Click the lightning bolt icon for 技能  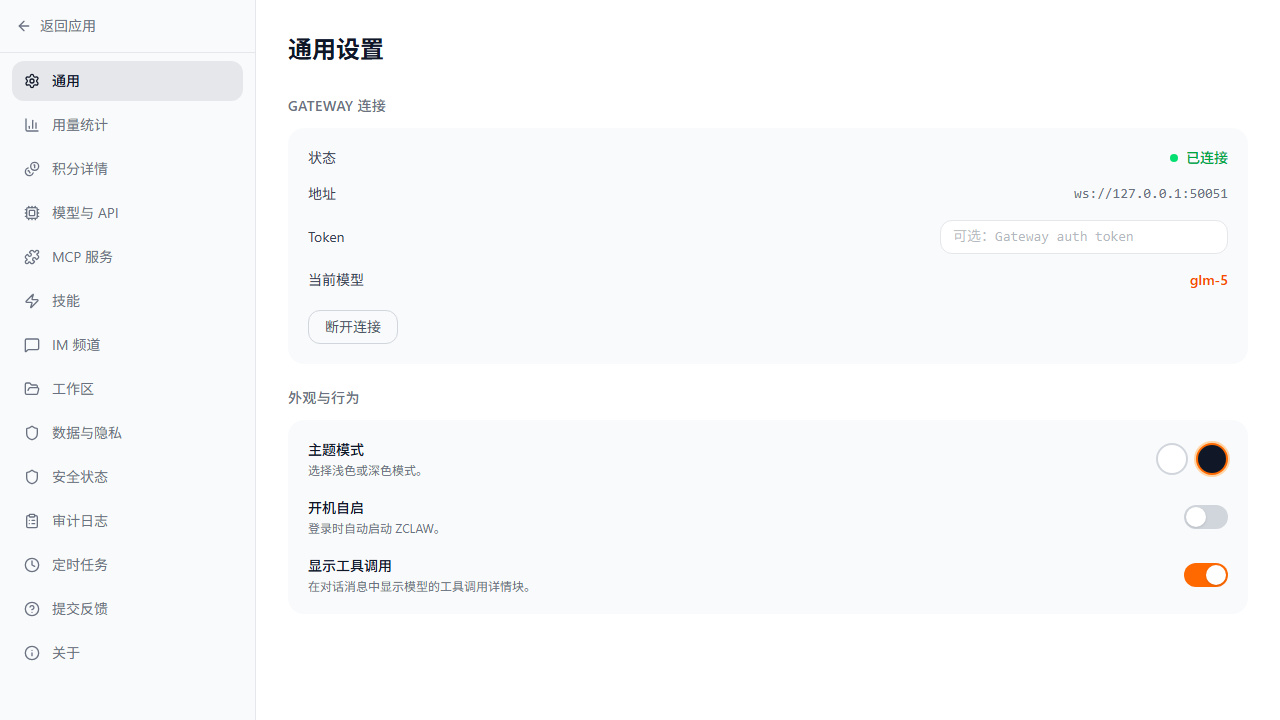click(x=32, y=301)
